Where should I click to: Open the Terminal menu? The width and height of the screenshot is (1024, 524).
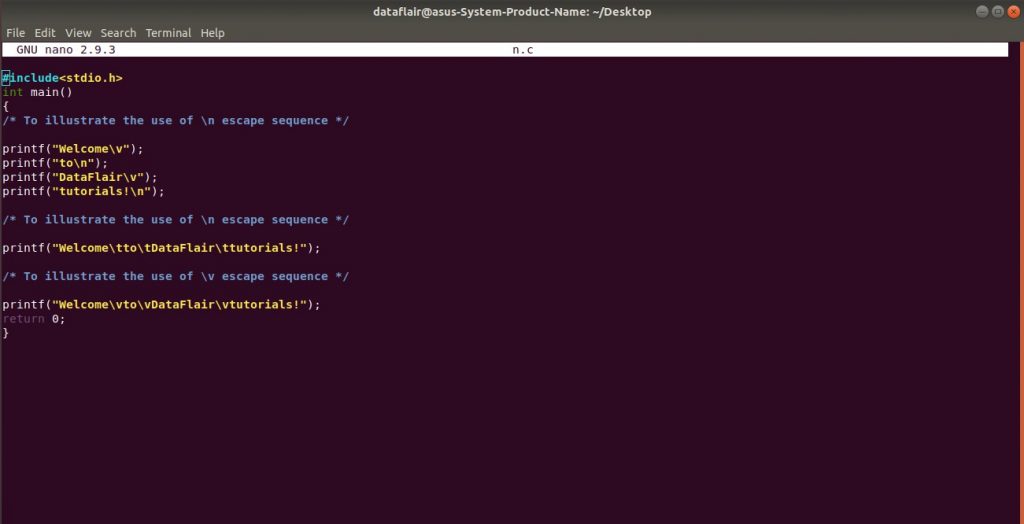click(x=168, y=33)
